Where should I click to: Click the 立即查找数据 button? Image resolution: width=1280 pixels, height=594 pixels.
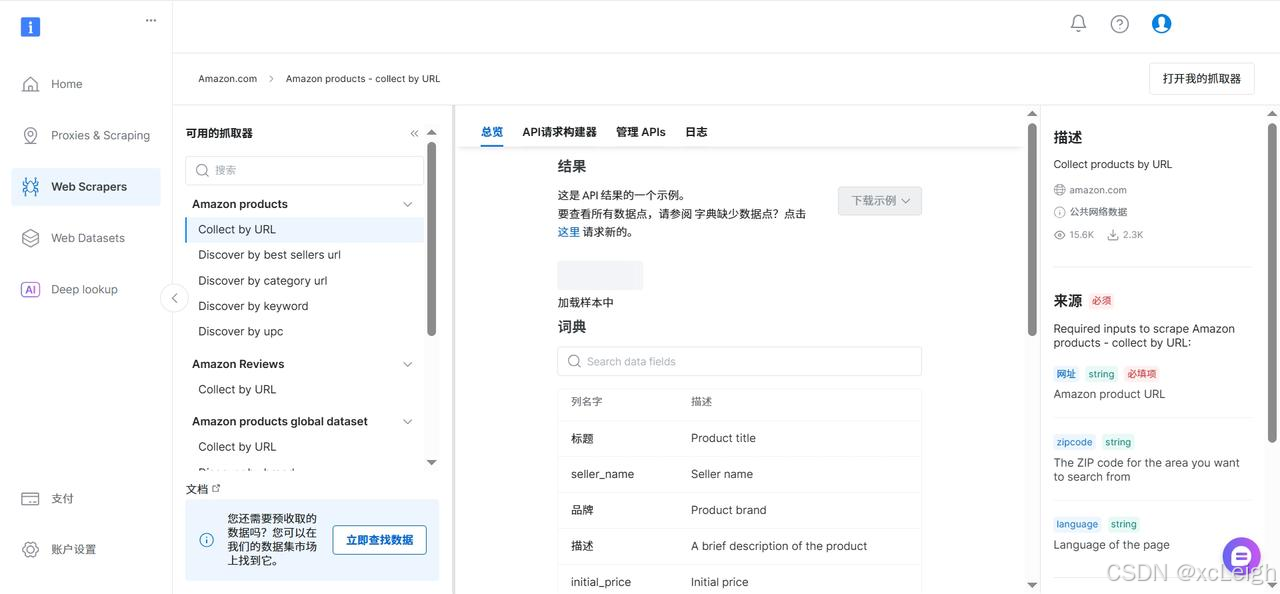(379, 540)
